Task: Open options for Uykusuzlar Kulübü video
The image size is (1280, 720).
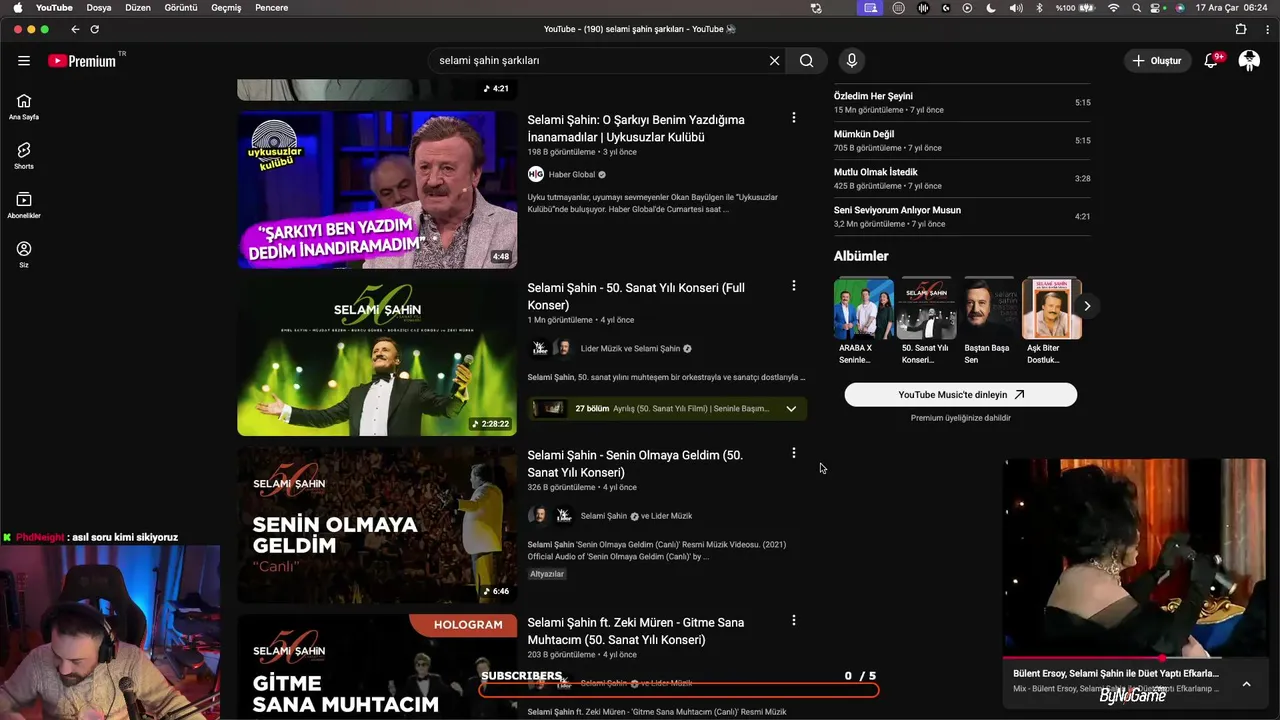Action: [x=794, y=118]
